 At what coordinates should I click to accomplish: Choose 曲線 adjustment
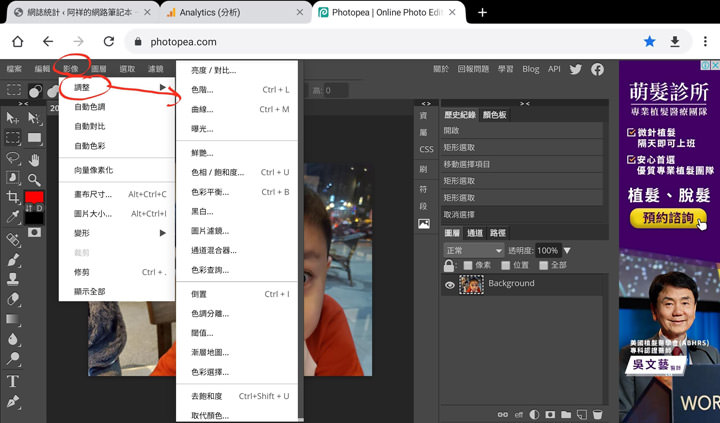[236, 109]
